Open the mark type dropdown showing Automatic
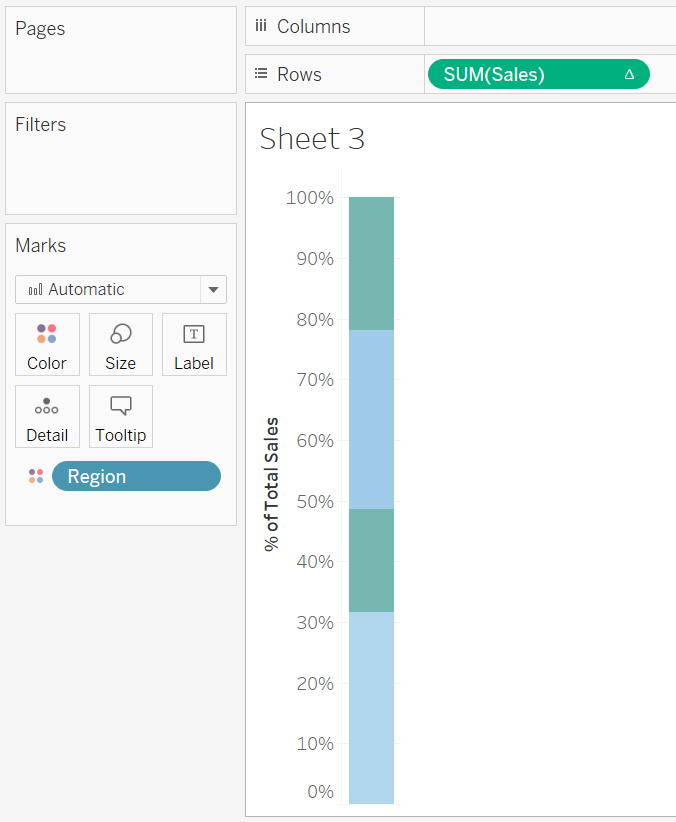This screenshot has height=822, width=676. click(212, 289)
